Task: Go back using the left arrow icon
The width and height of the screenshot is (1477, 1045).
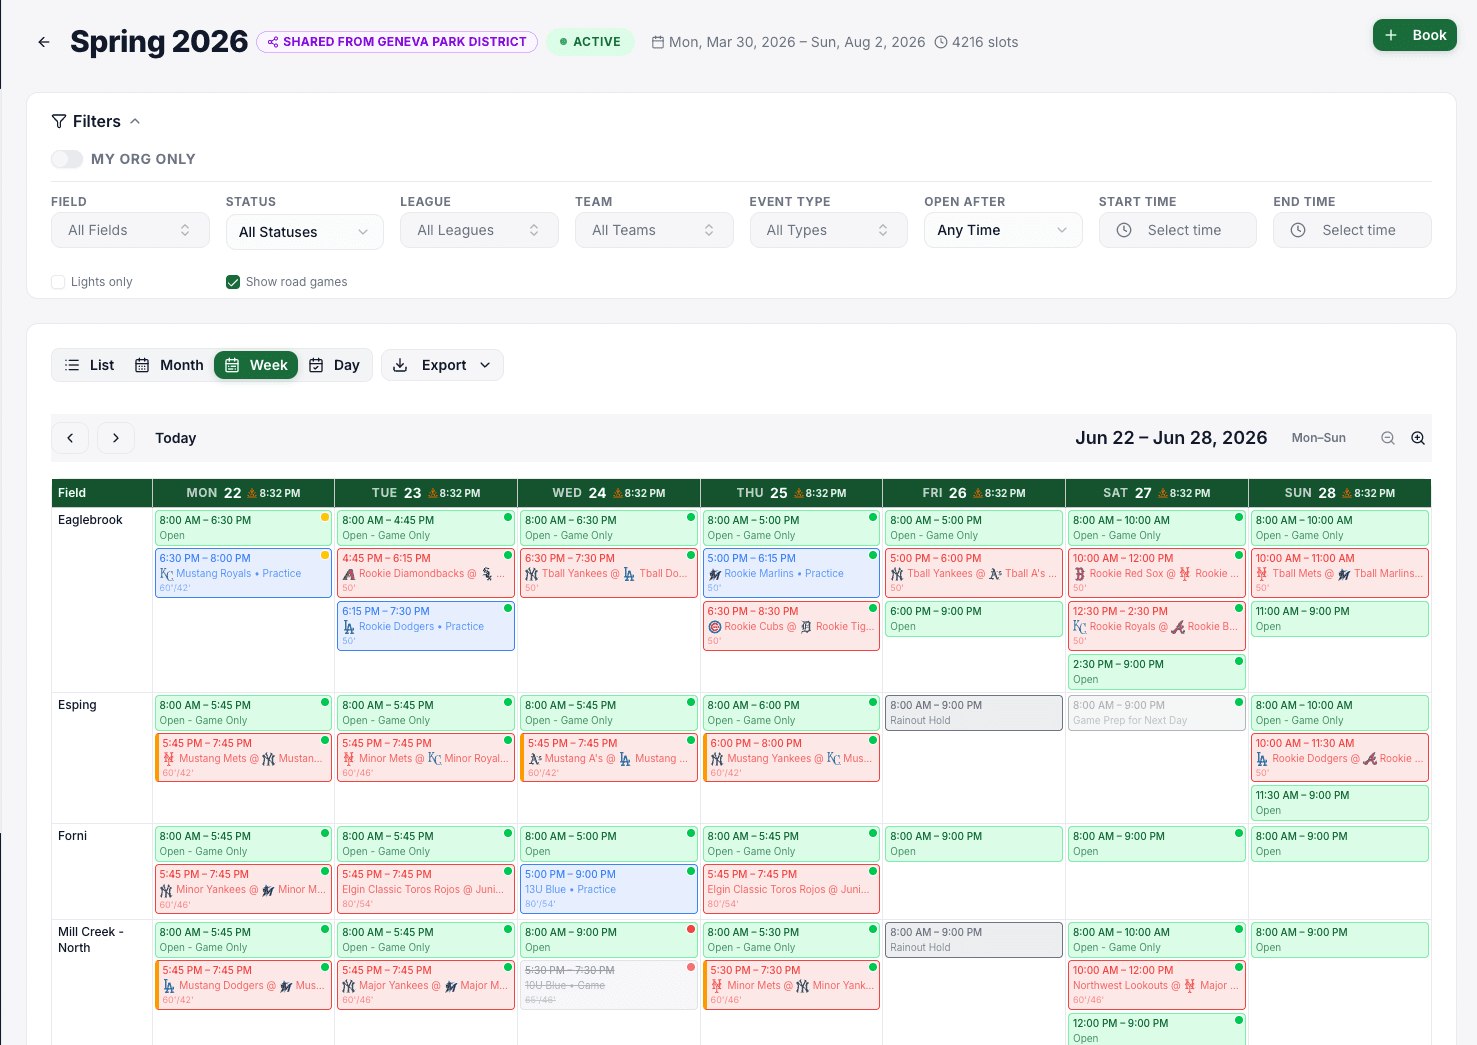Action: (x=44, y=42)
